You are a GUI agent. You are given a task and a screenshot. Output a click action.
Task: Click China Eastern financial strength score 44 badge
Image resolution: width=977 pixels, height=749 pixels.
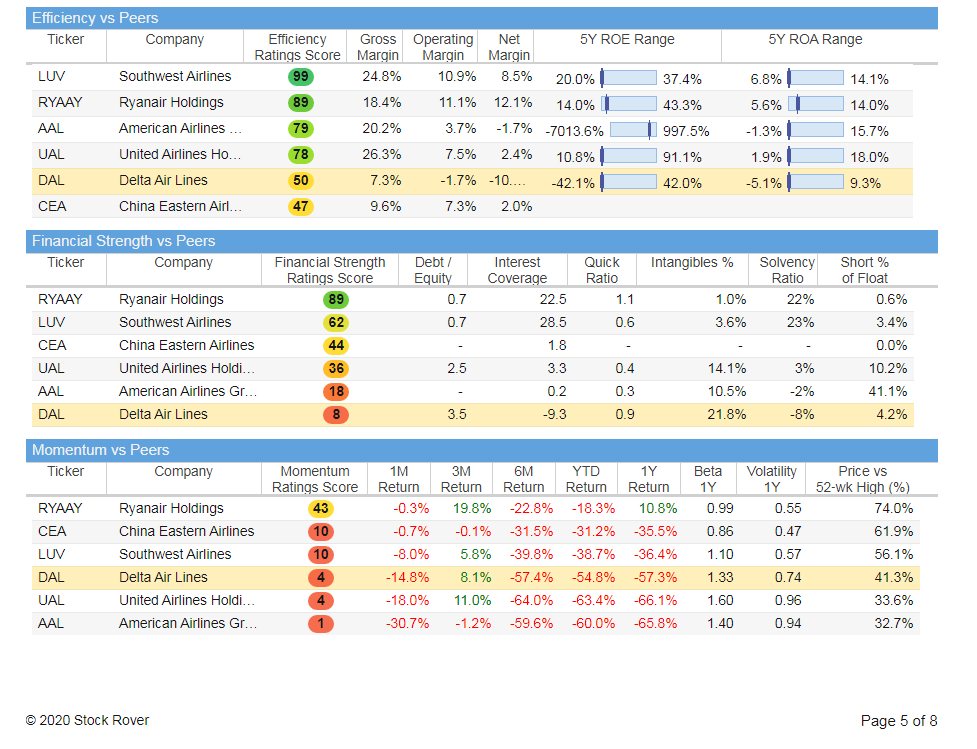(336, 346)
